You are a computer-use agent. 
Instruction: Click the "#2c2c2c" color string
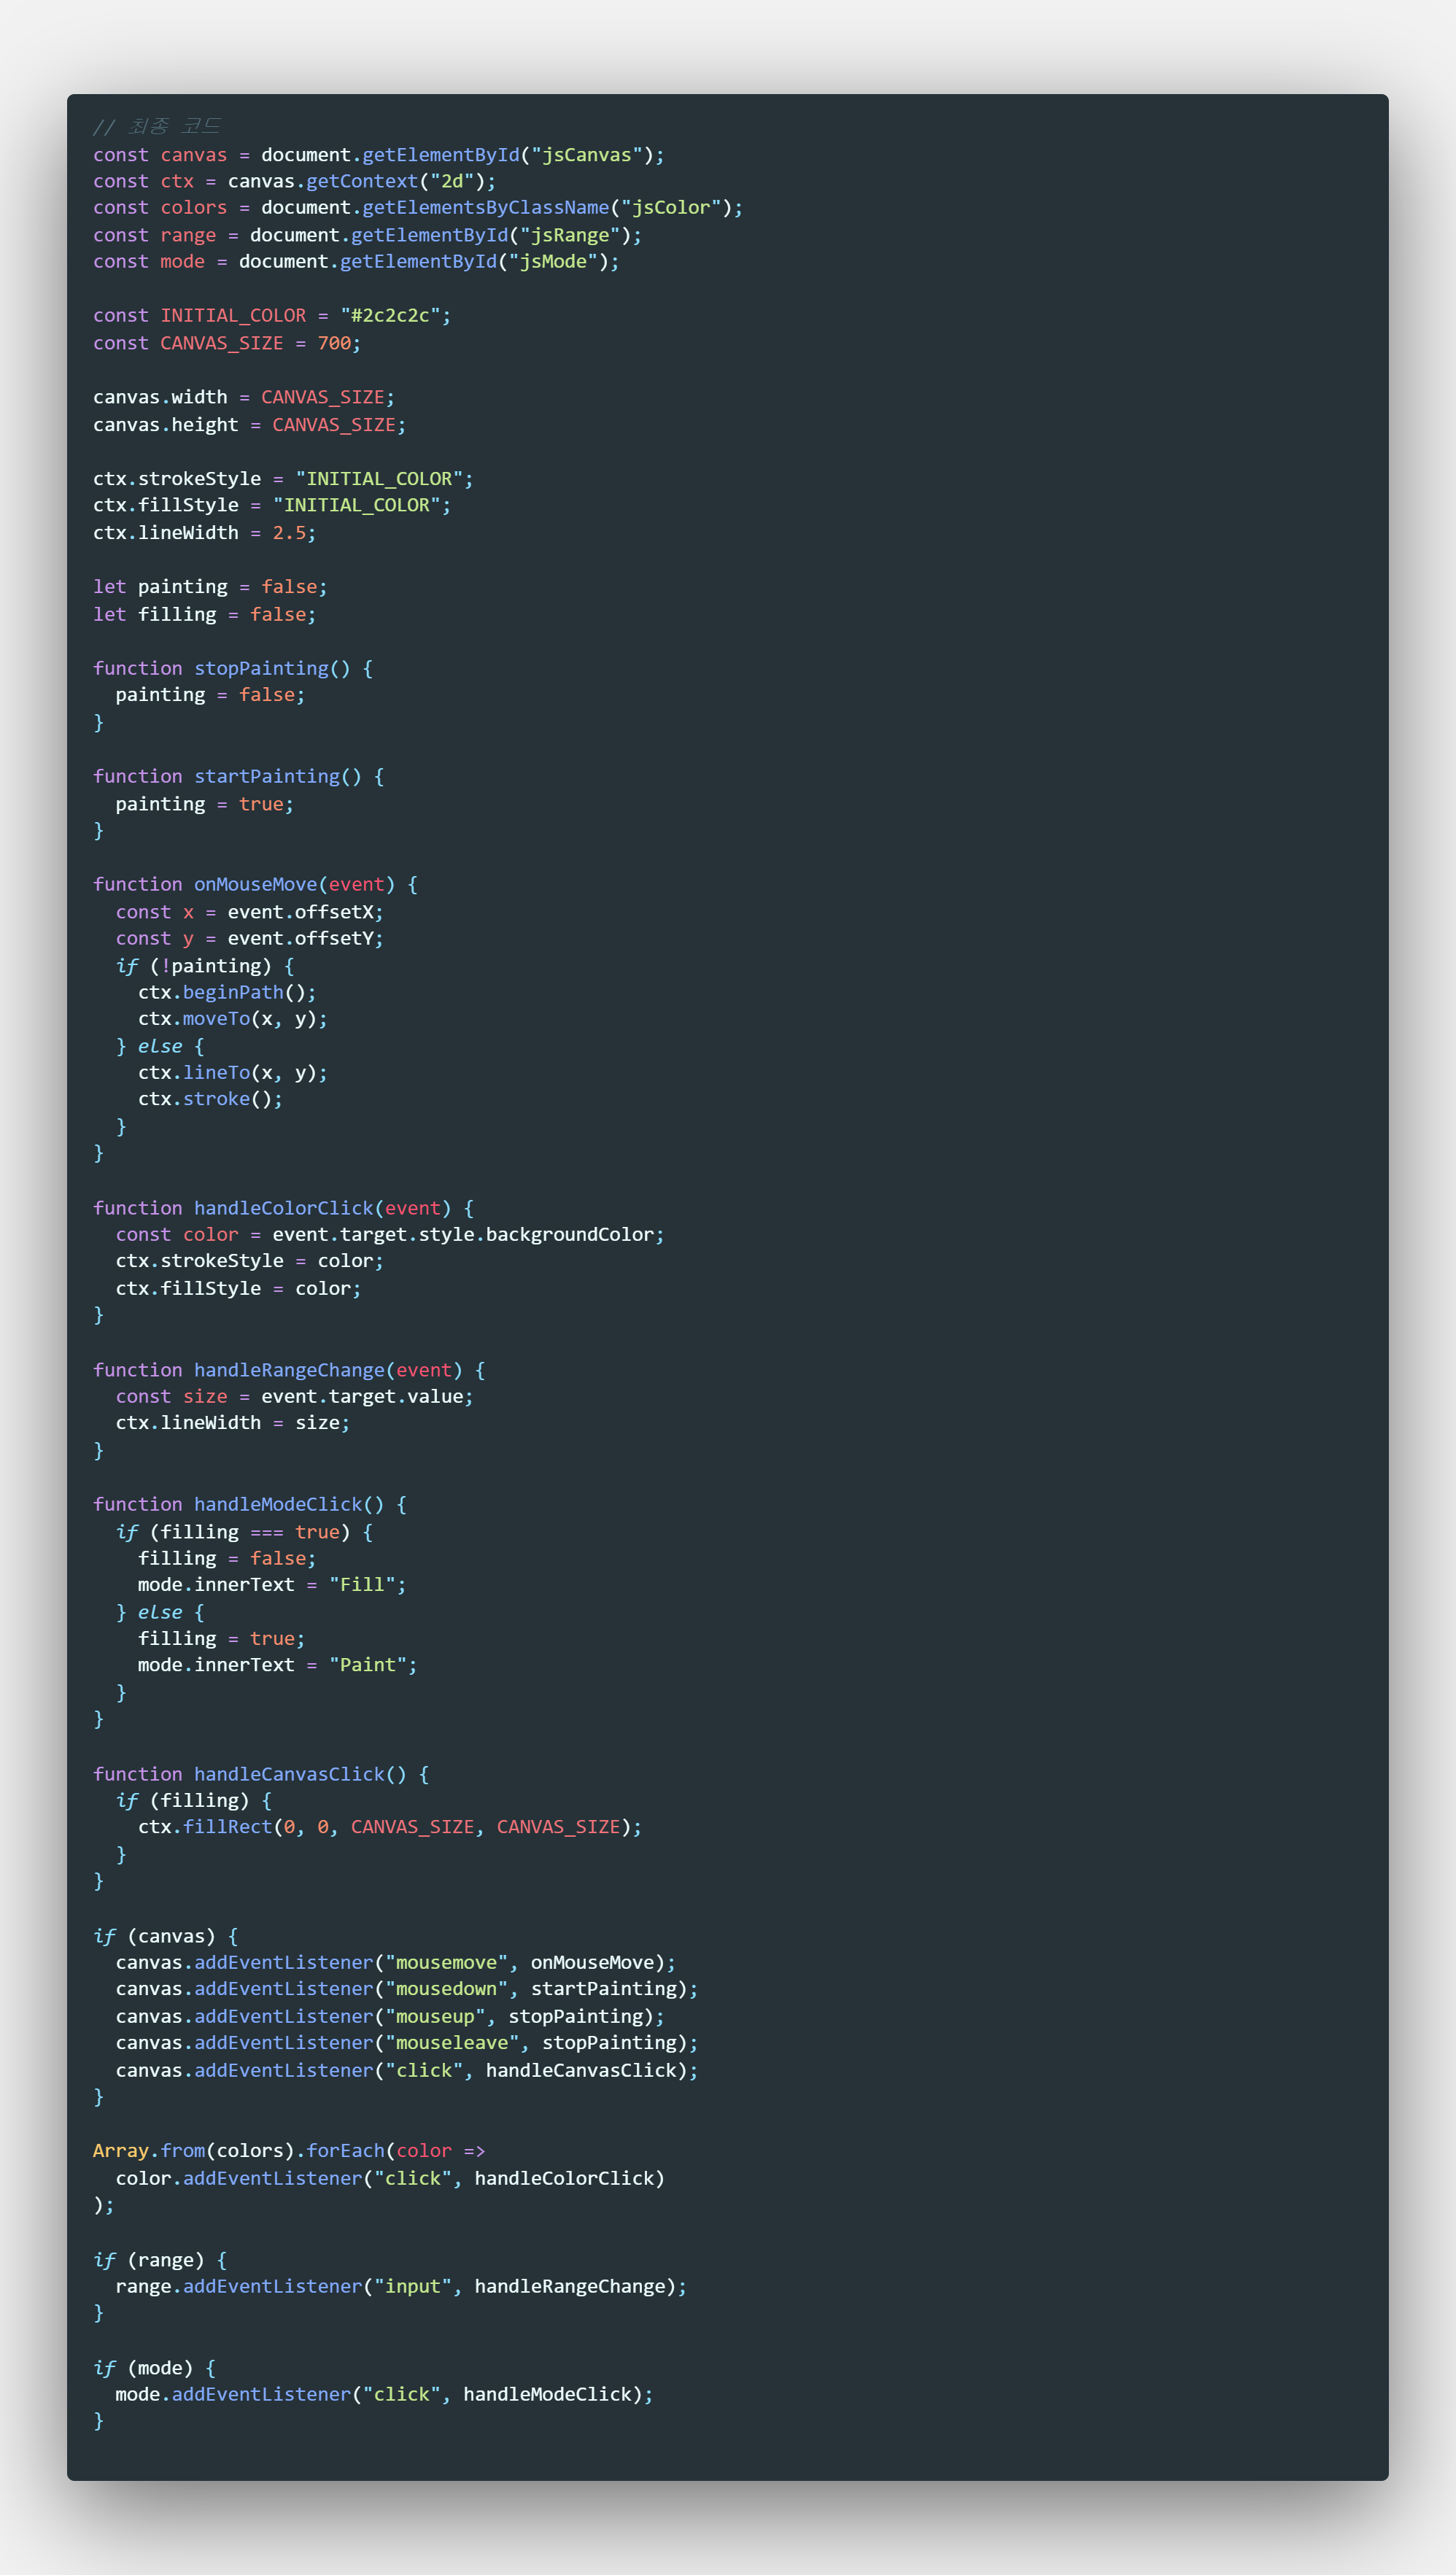[x=390, y=316]
